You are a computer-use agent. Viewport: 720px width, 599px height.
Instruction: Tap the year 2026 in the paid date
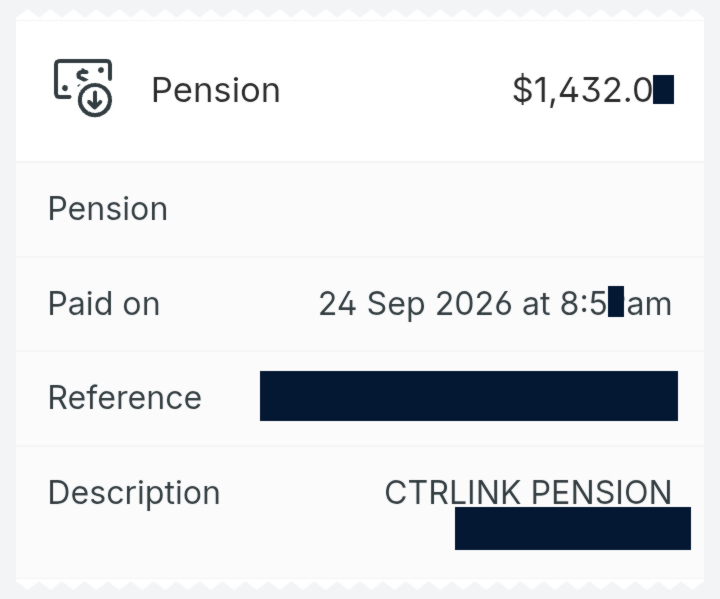[x=473, y=304]
